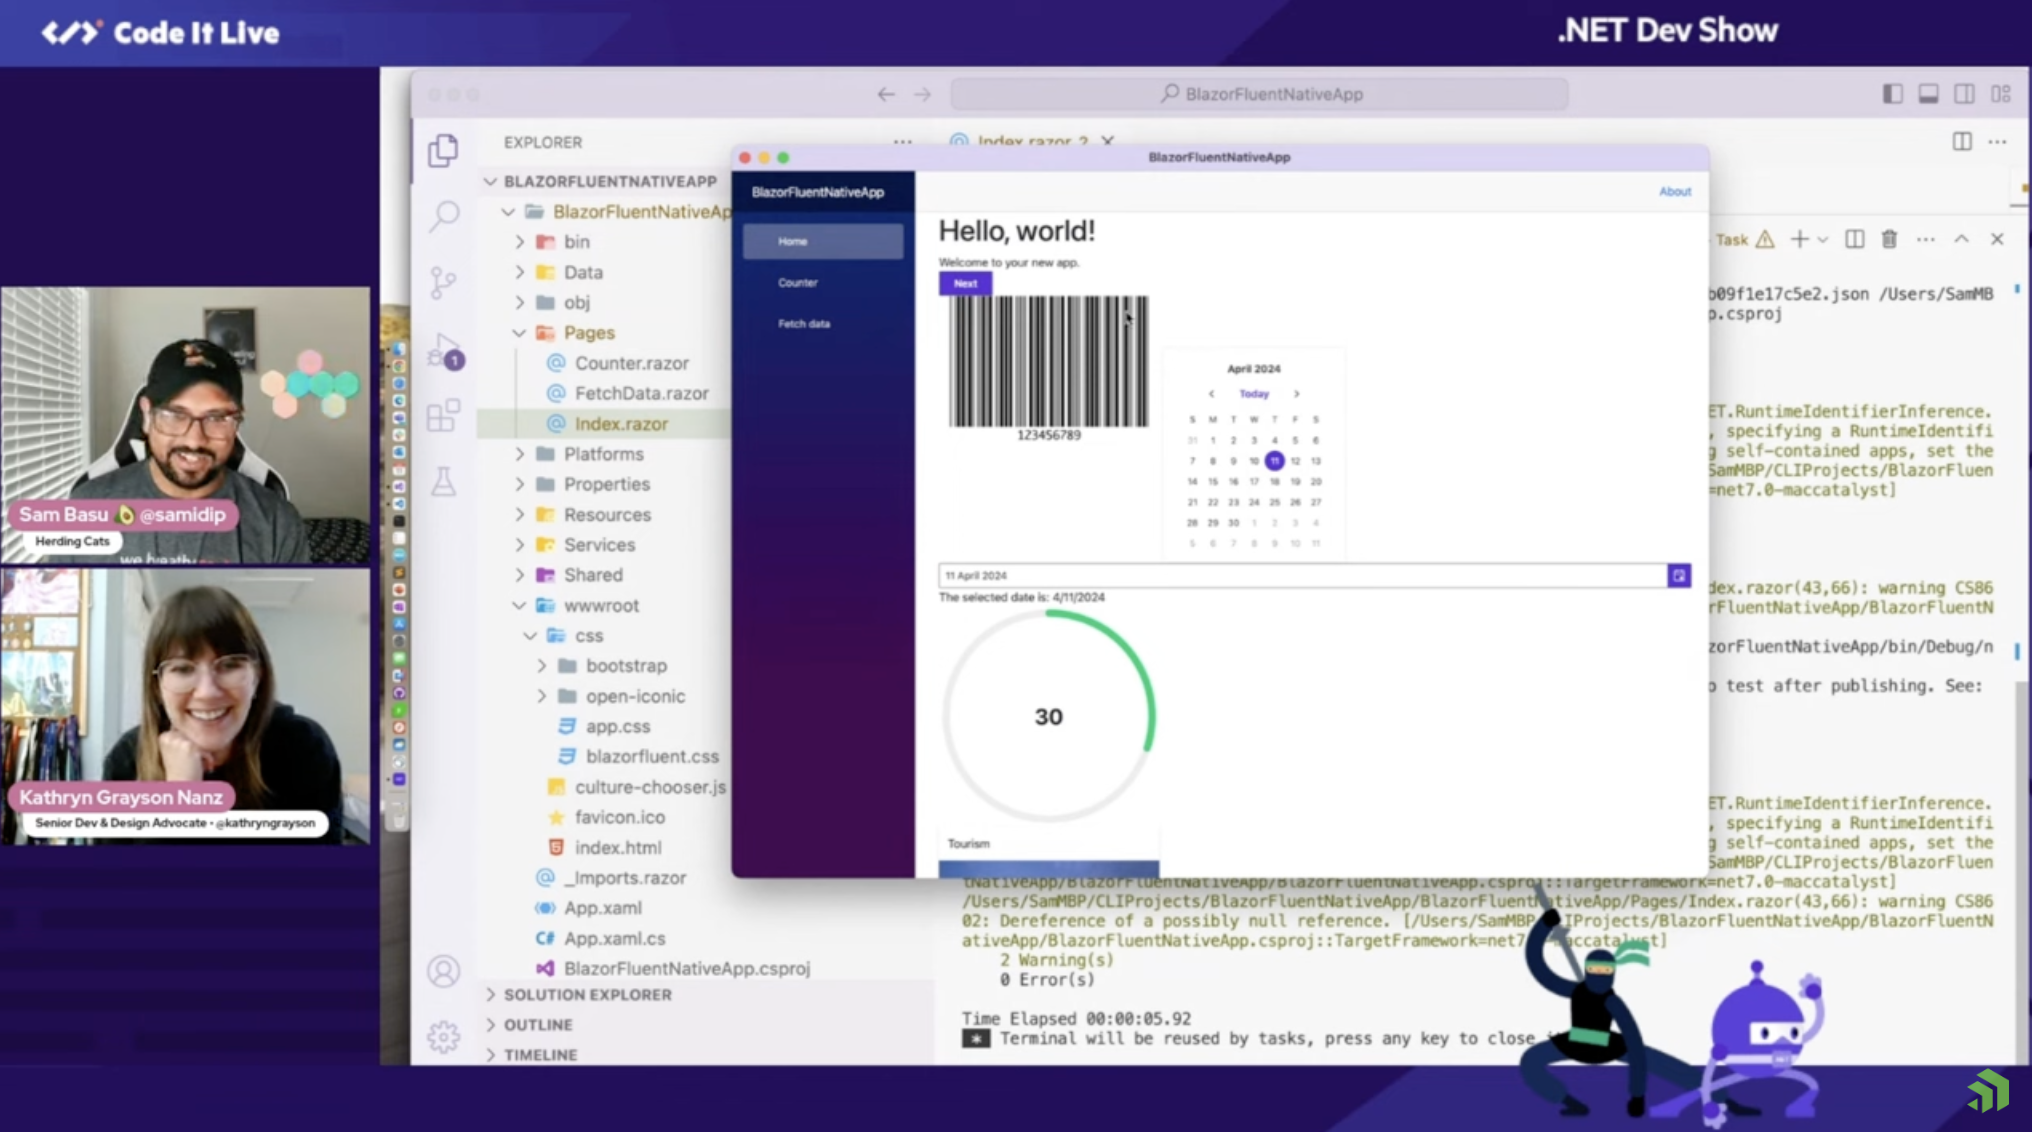Image resolution: width=2032 pixels, height=1132 pixels.
Task: Click Today in the calendar
Action: [x=1254, y=394]
